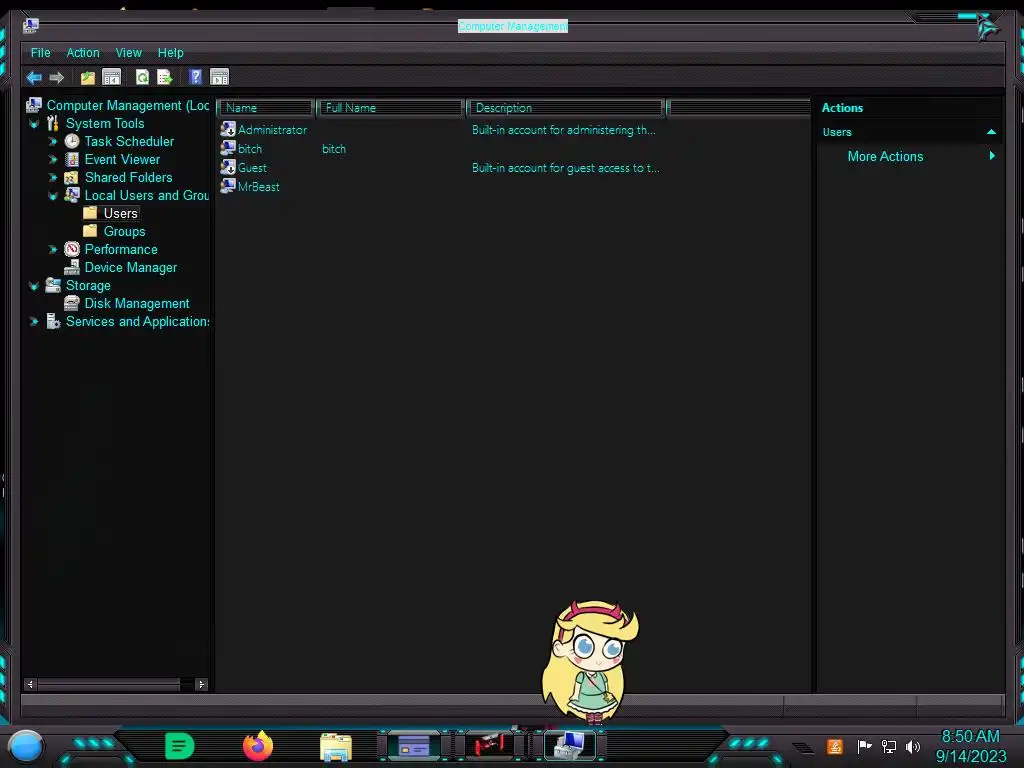
Task: Open the Start orb
Action: click(x=25, y=746)
